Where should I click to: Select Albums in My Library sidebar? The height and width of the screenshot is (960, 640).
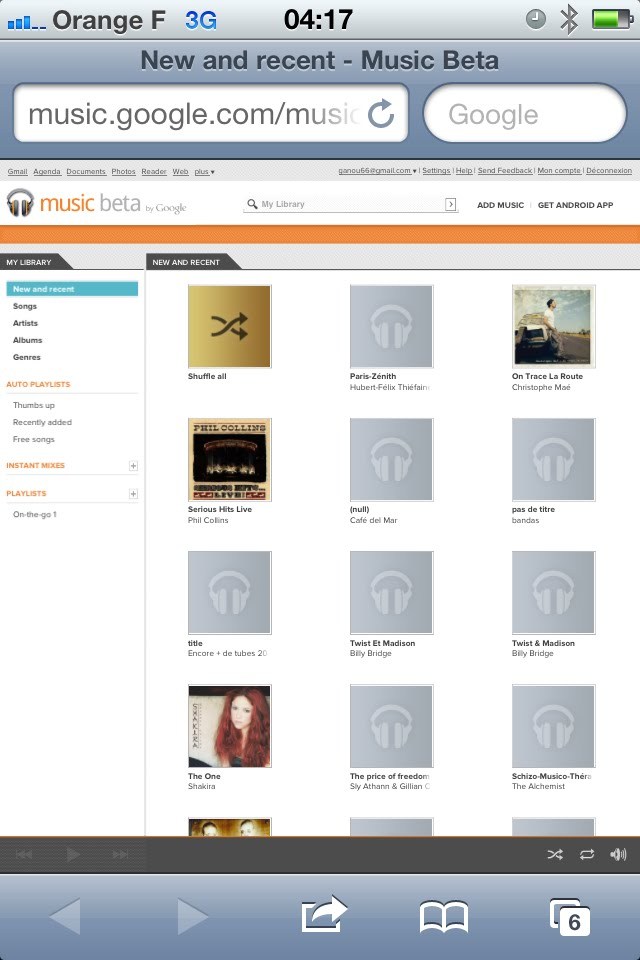click(28, 340)
